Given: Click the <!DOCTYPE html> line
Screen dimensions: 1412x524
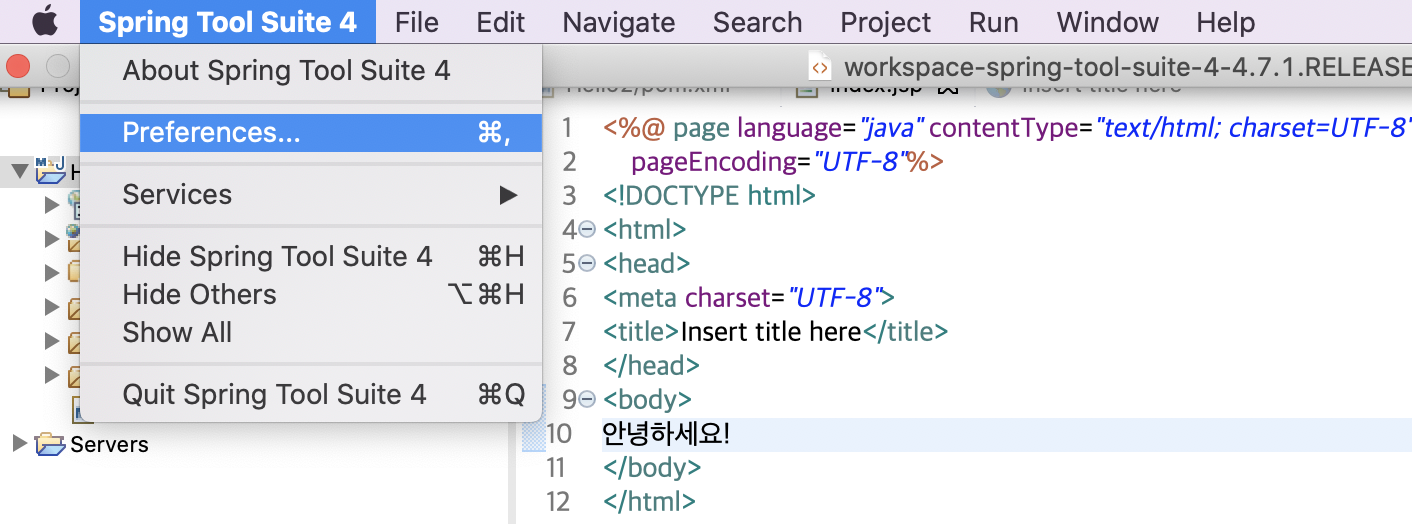Looking at the screenshot, I should (709, 195).
